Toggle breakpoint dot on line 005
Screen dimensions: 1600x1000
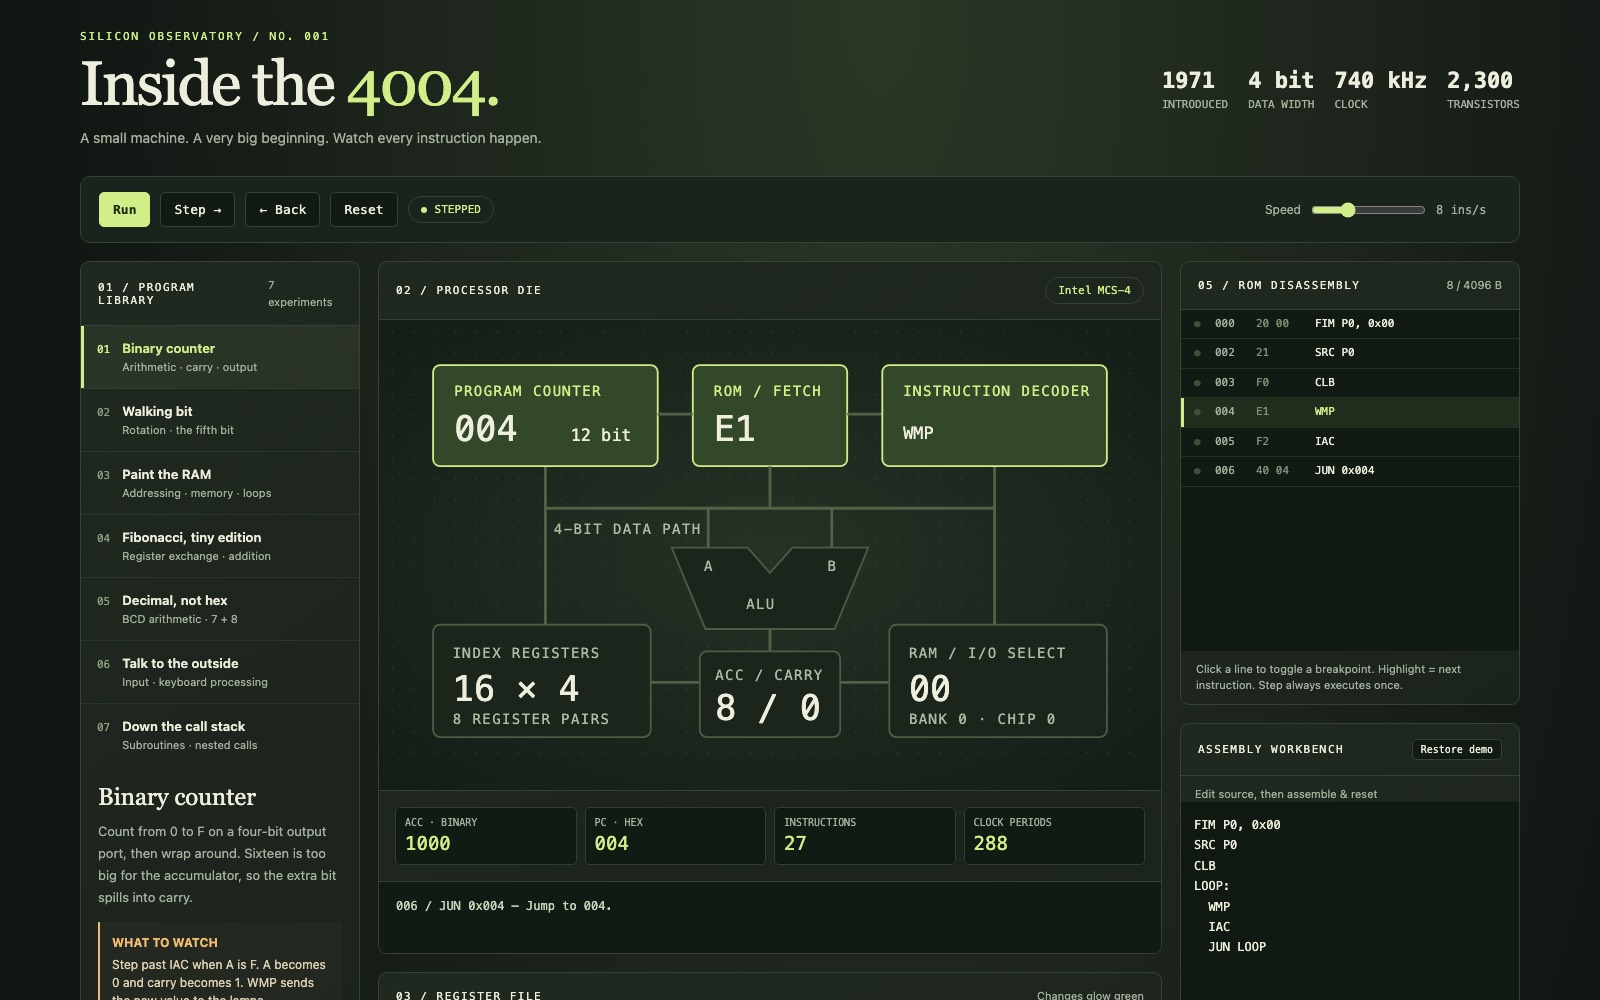pos(1197,442)
